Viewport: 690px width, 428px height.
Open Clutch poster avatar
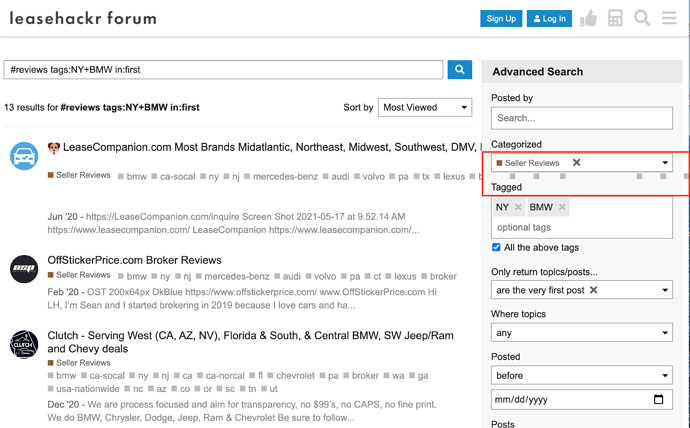pyautogui.click(x=24, y=344)
